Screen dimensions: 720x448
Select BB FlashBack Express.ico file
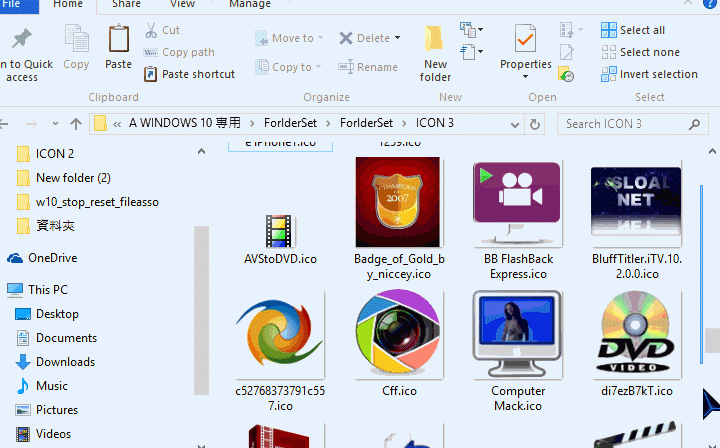[x=518, y=220]
